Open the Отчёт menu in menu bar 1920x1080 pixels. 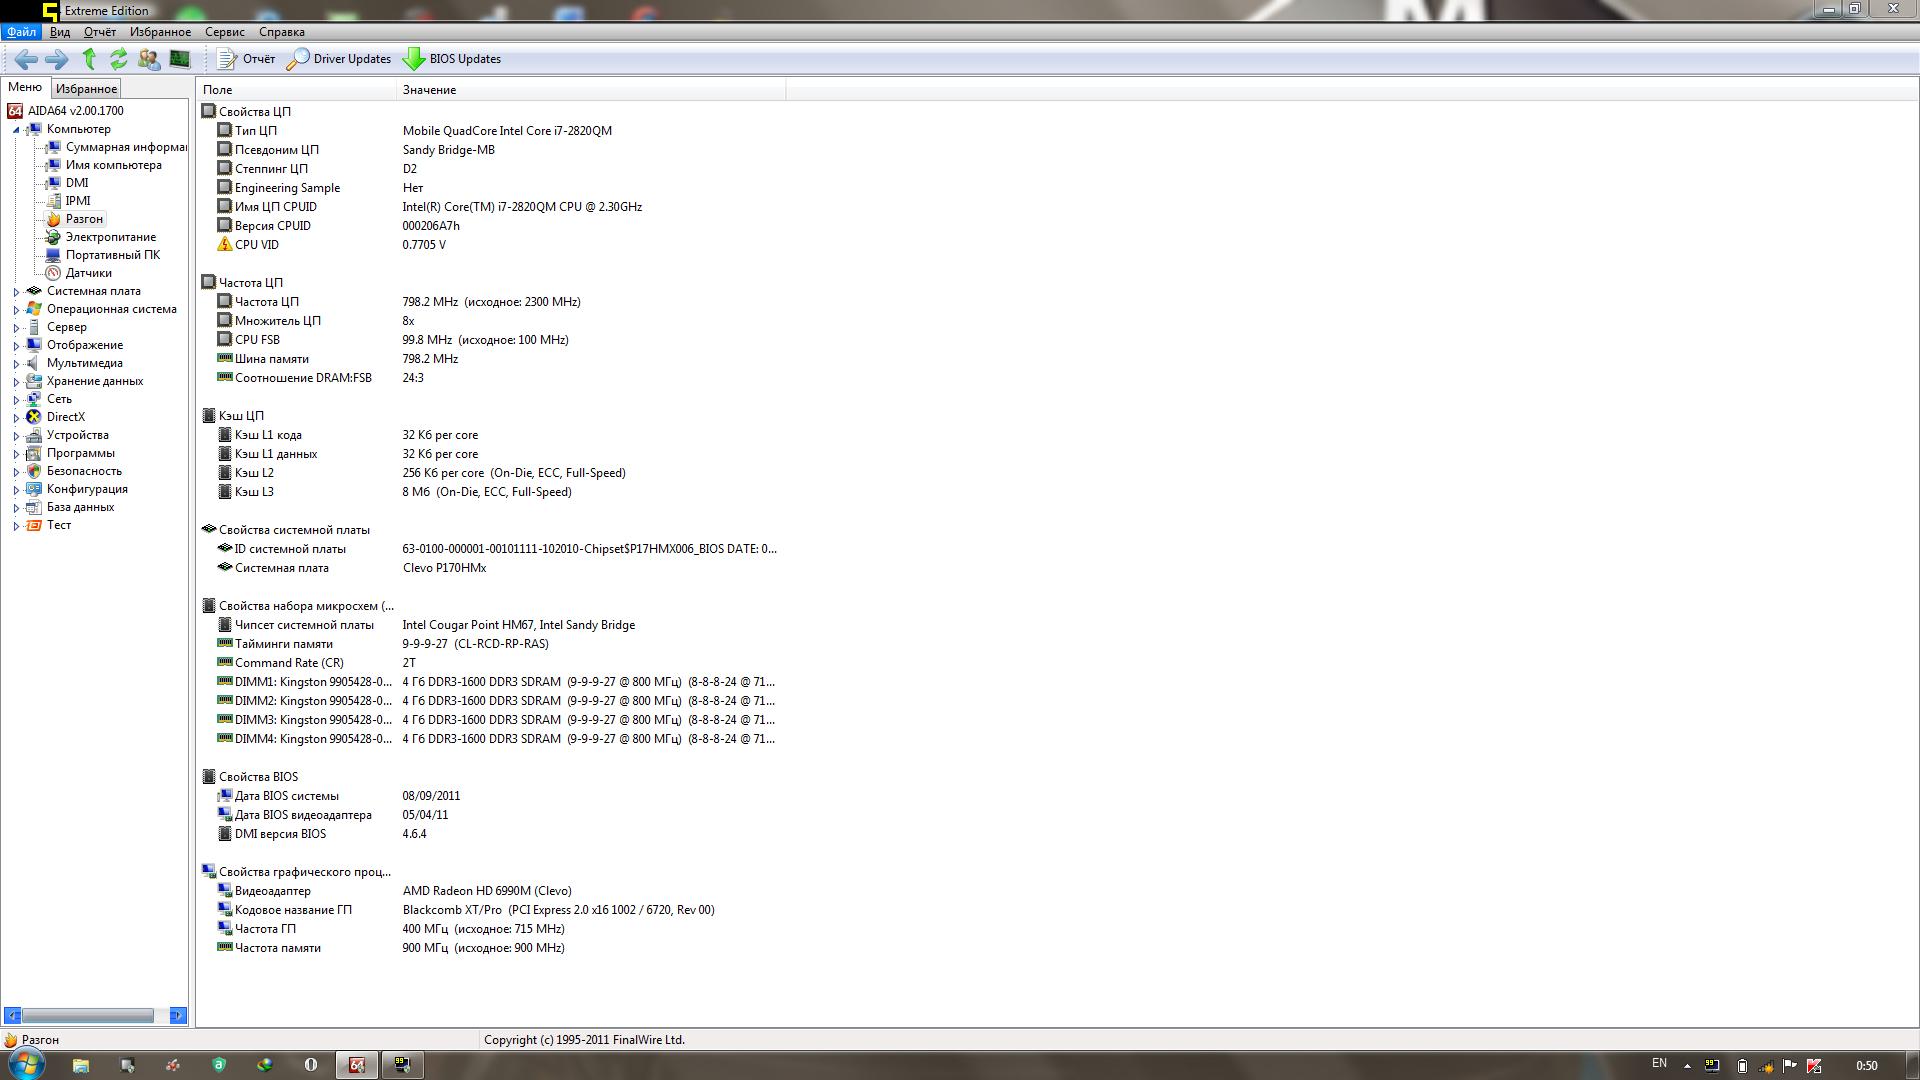[100, 32]
